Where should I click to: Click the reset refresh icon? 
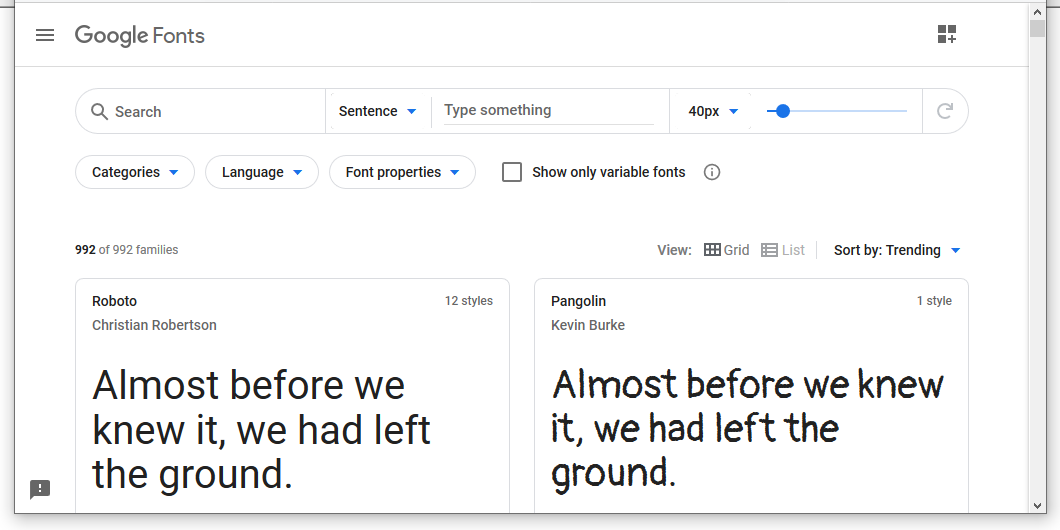point(944,111)
